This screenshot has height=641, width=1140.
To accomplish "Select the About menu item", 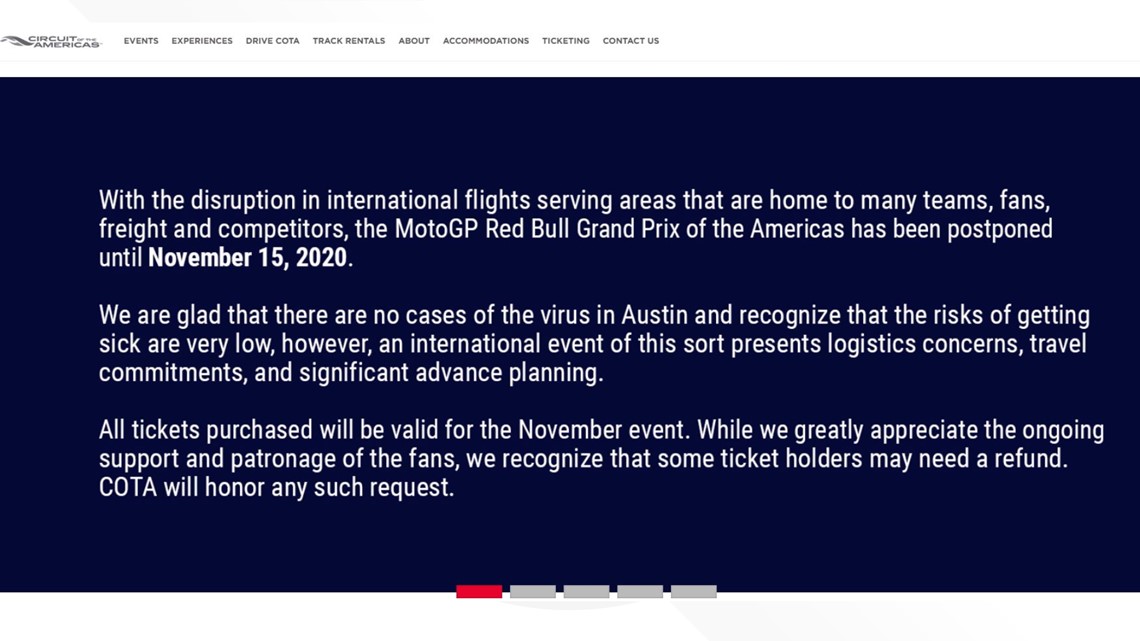I will [x=414, y=41].
